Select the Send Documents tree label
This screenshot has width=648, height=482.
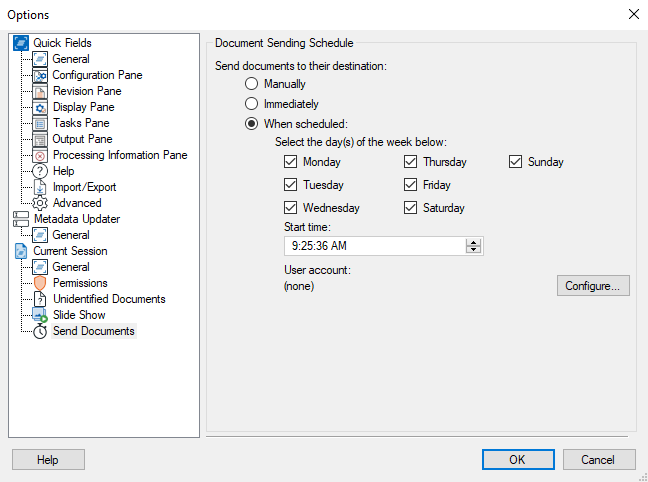(94, 331)
